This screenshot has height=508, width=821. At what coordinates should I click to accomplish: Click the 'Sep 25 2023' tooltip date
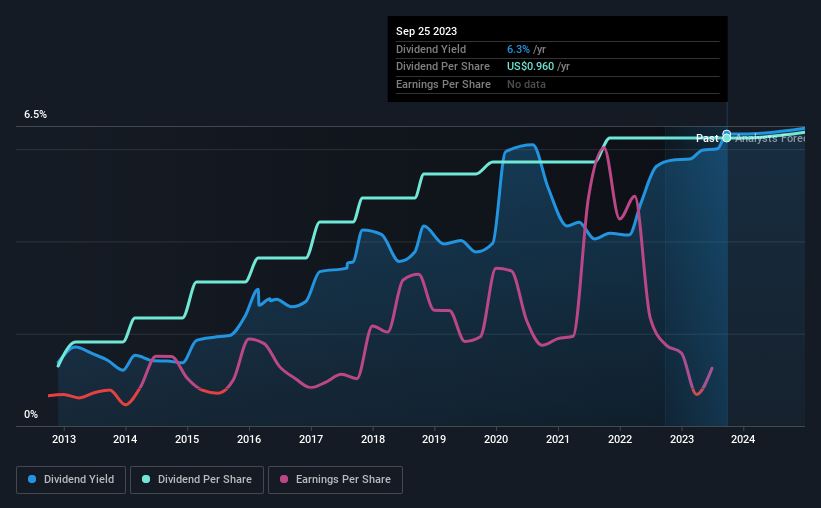426,31
